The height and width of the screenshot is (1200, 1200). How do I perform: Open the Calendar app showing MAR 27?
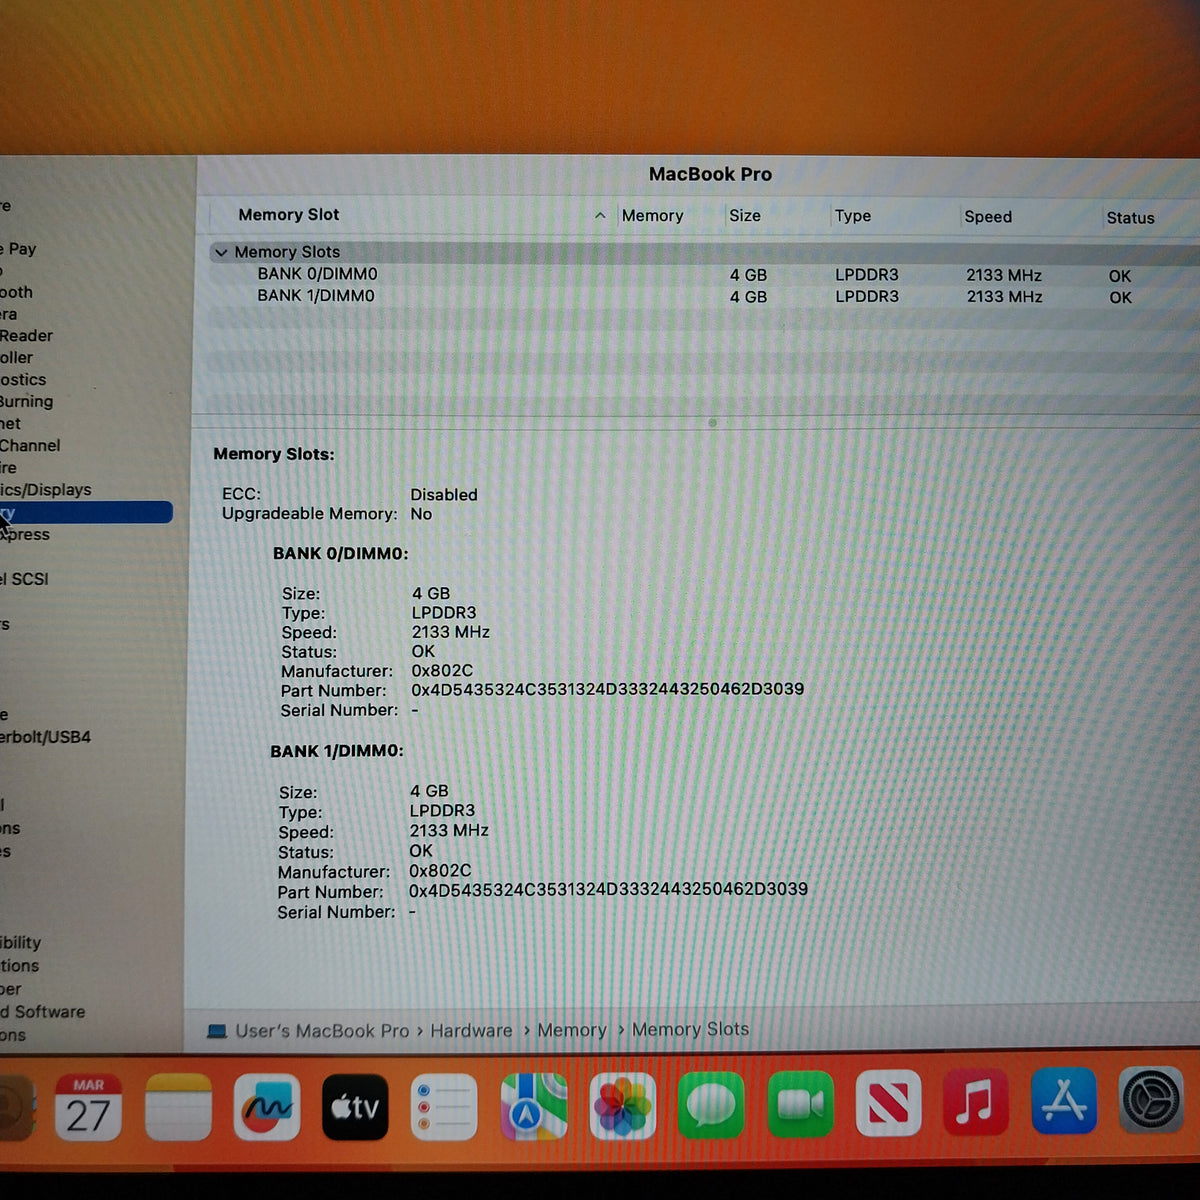(88, 1107)
